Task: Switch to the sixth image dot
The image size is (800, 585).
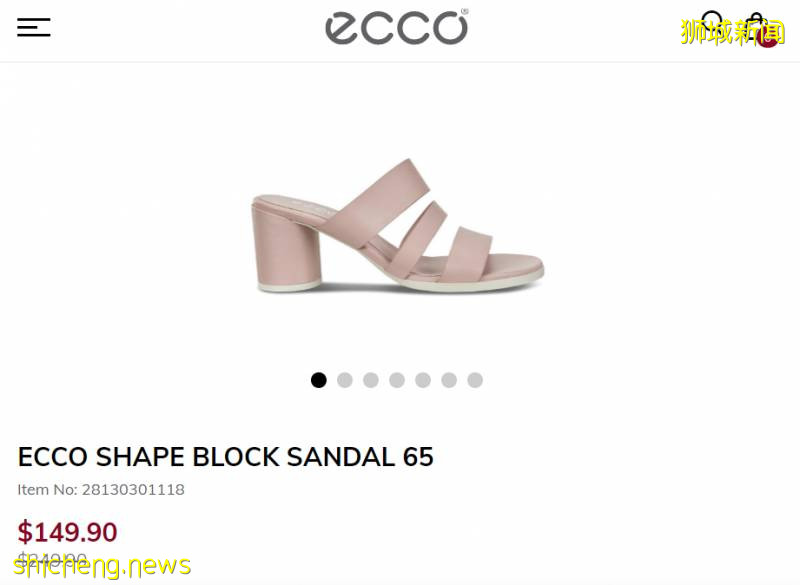Action: coord(449,380)
